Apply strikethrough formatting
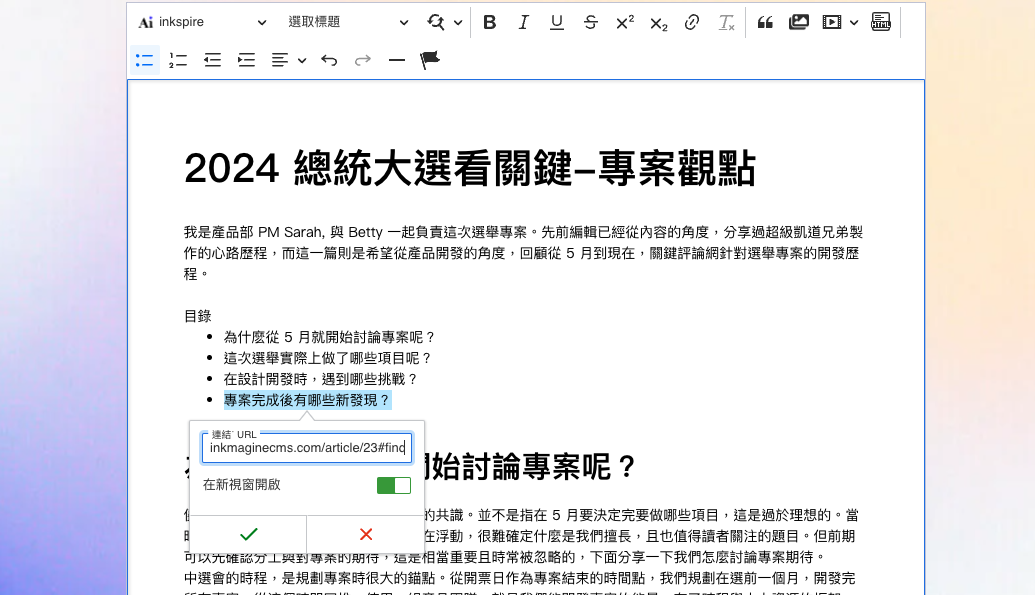This screenshot has width=1035, height=595. 590,22
